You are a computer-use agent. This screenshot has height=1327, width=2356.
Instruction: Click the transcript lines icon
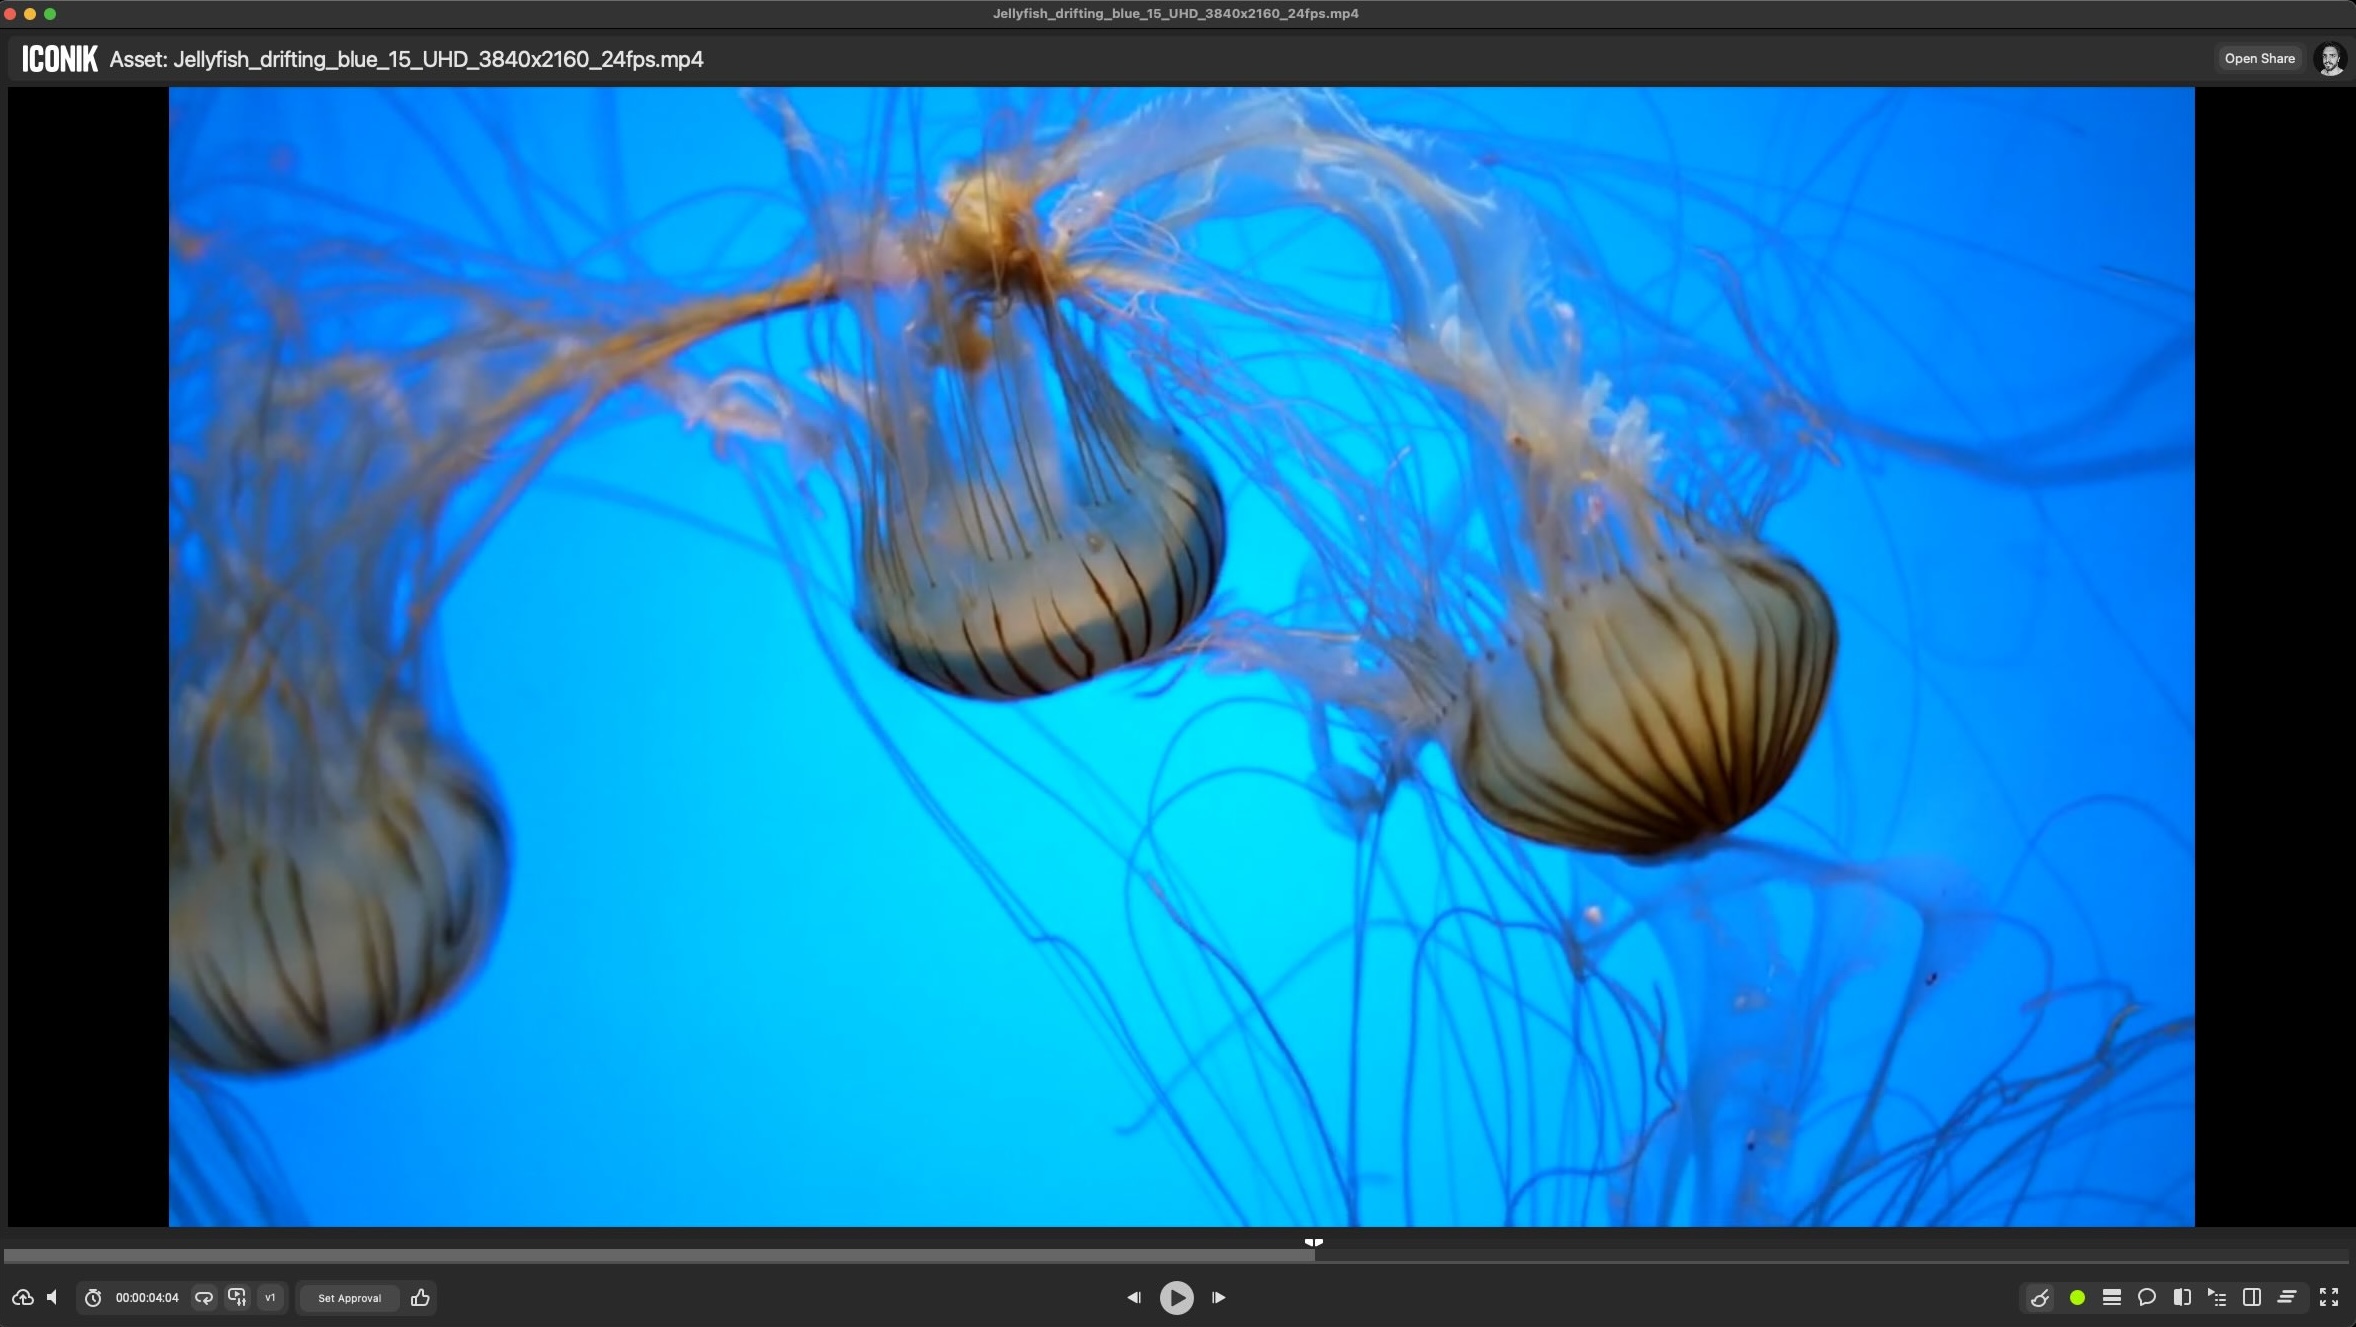2286,1297
